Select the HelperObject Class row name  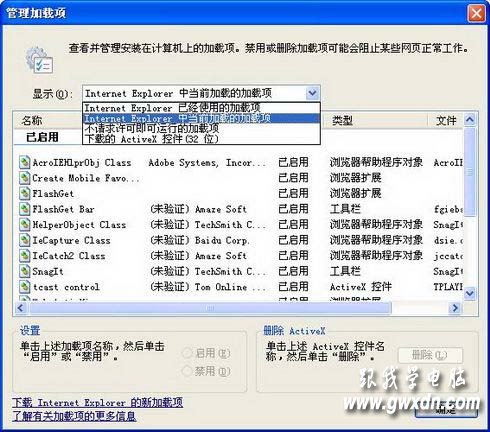[79, 225]
